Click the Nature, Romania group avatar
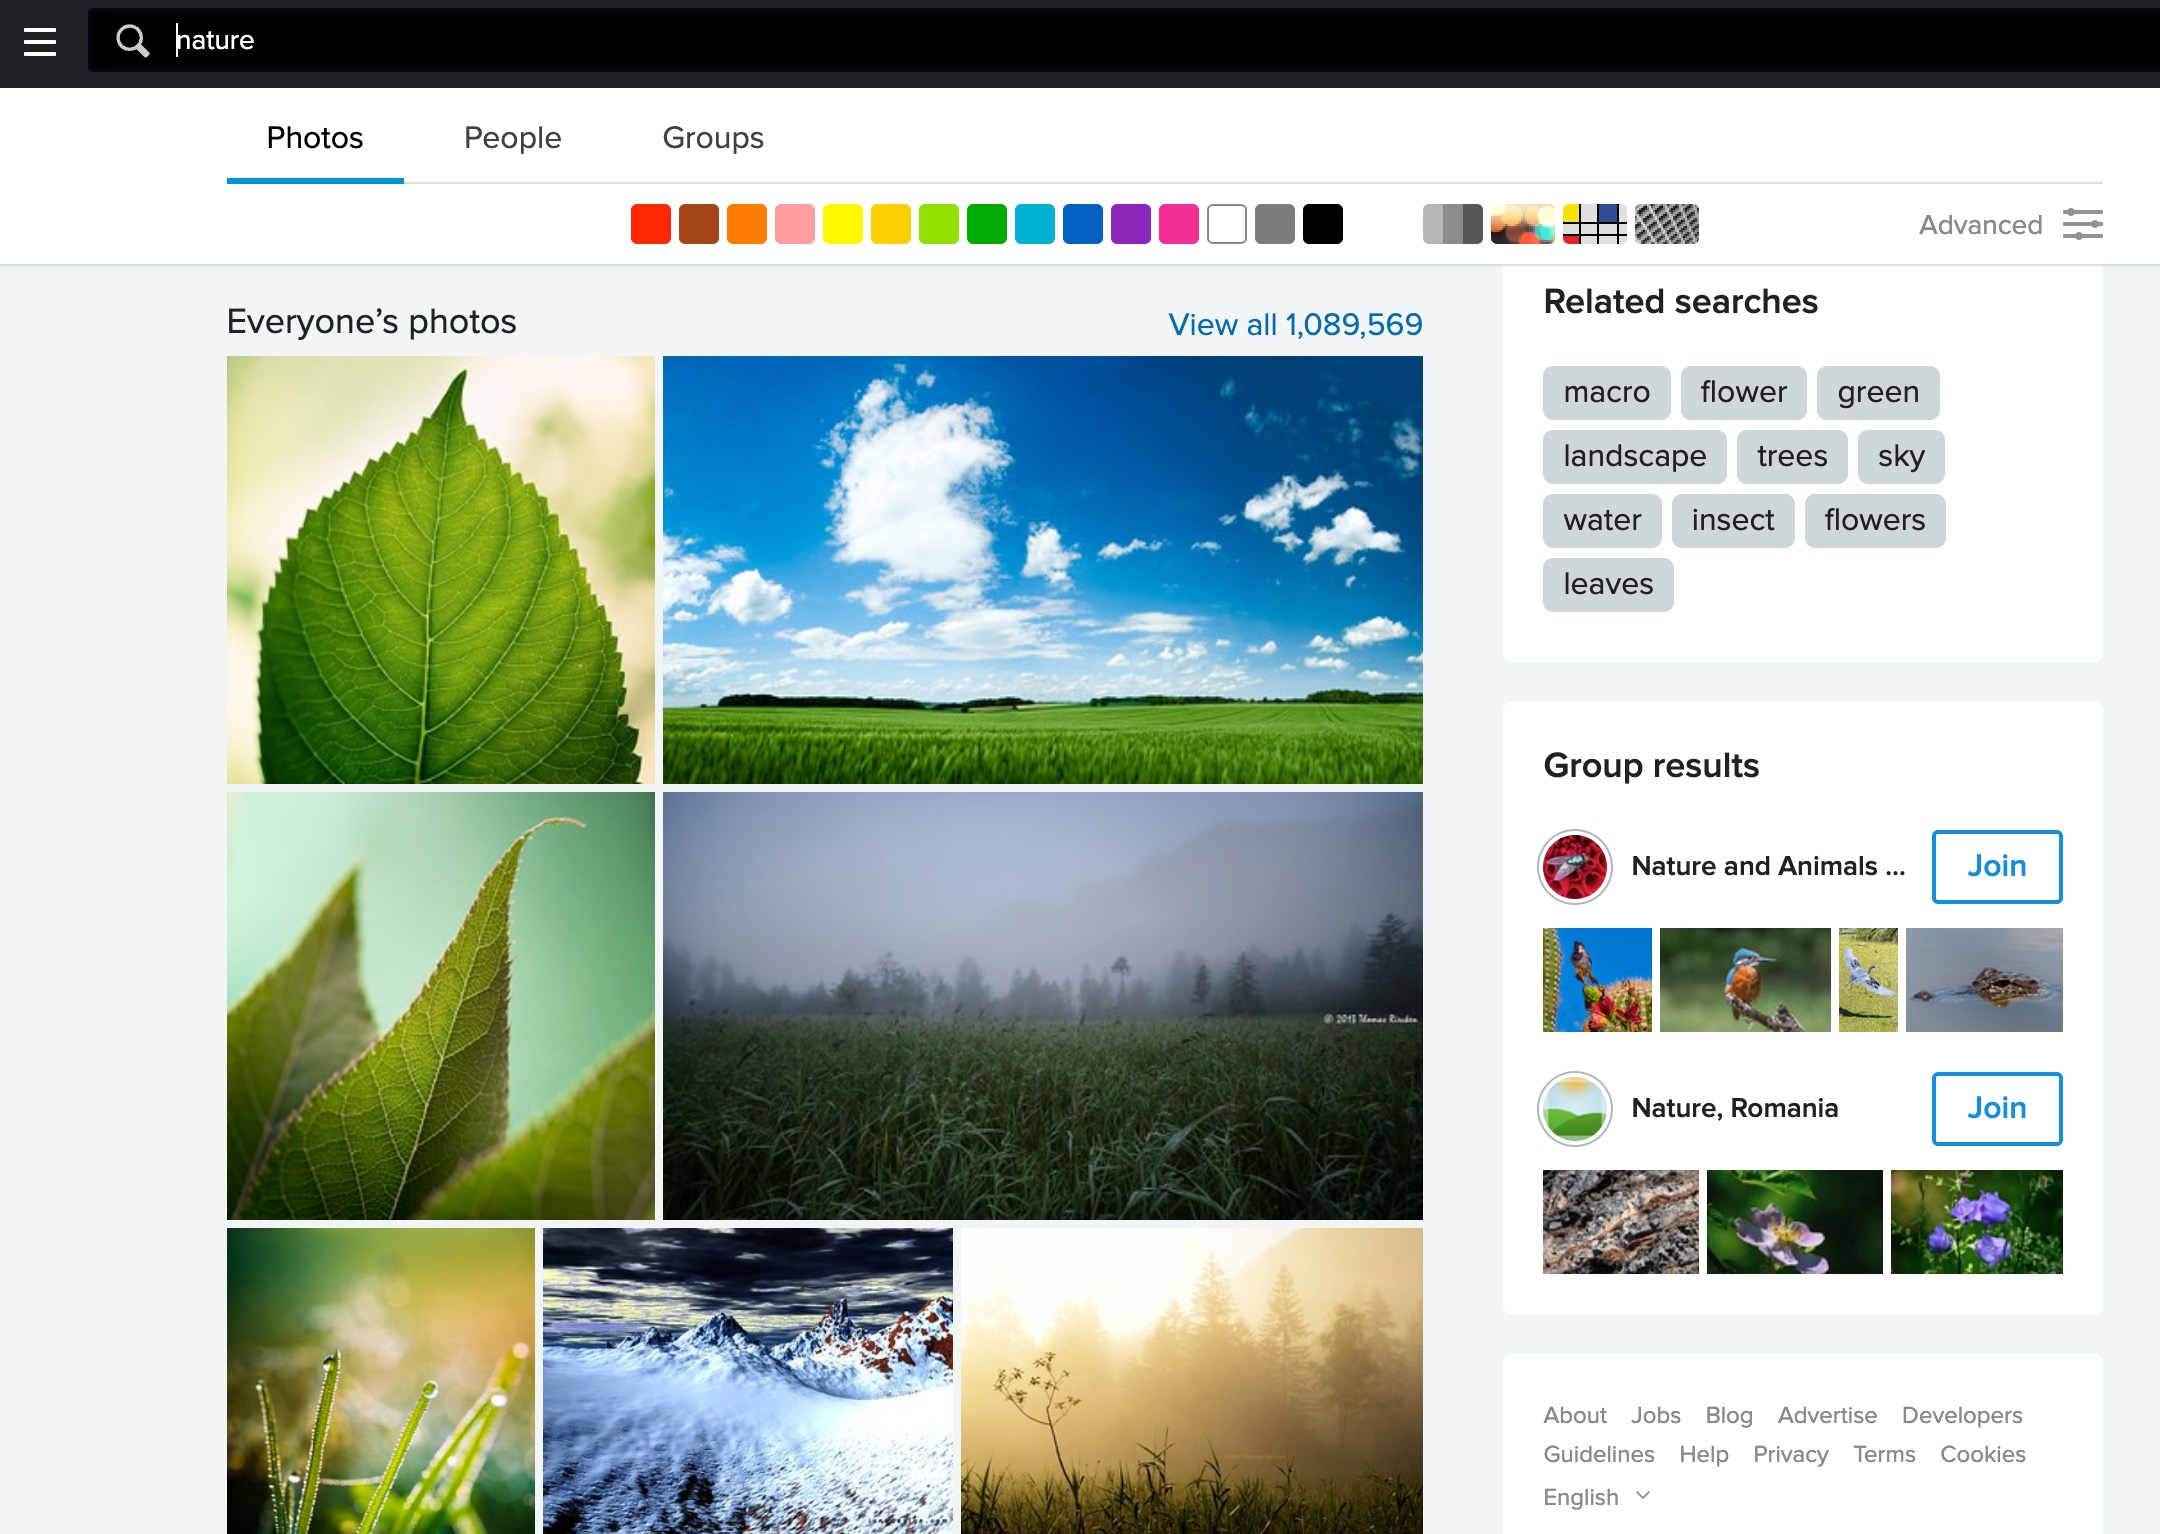 (x=1574, y=1108)
